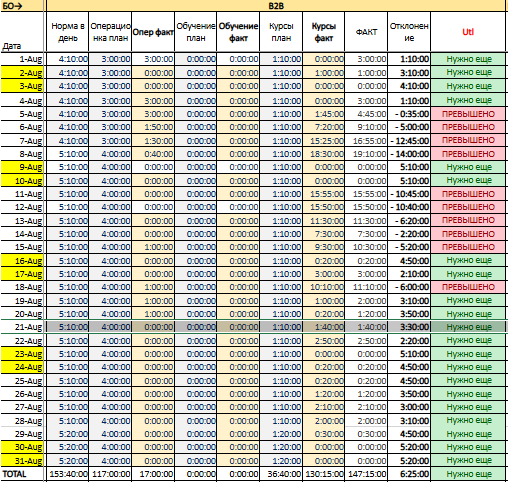Select Курсы факт value 11:30:00 for 13-Aug
The image size is (508, 482).
(x=324, y=221)
